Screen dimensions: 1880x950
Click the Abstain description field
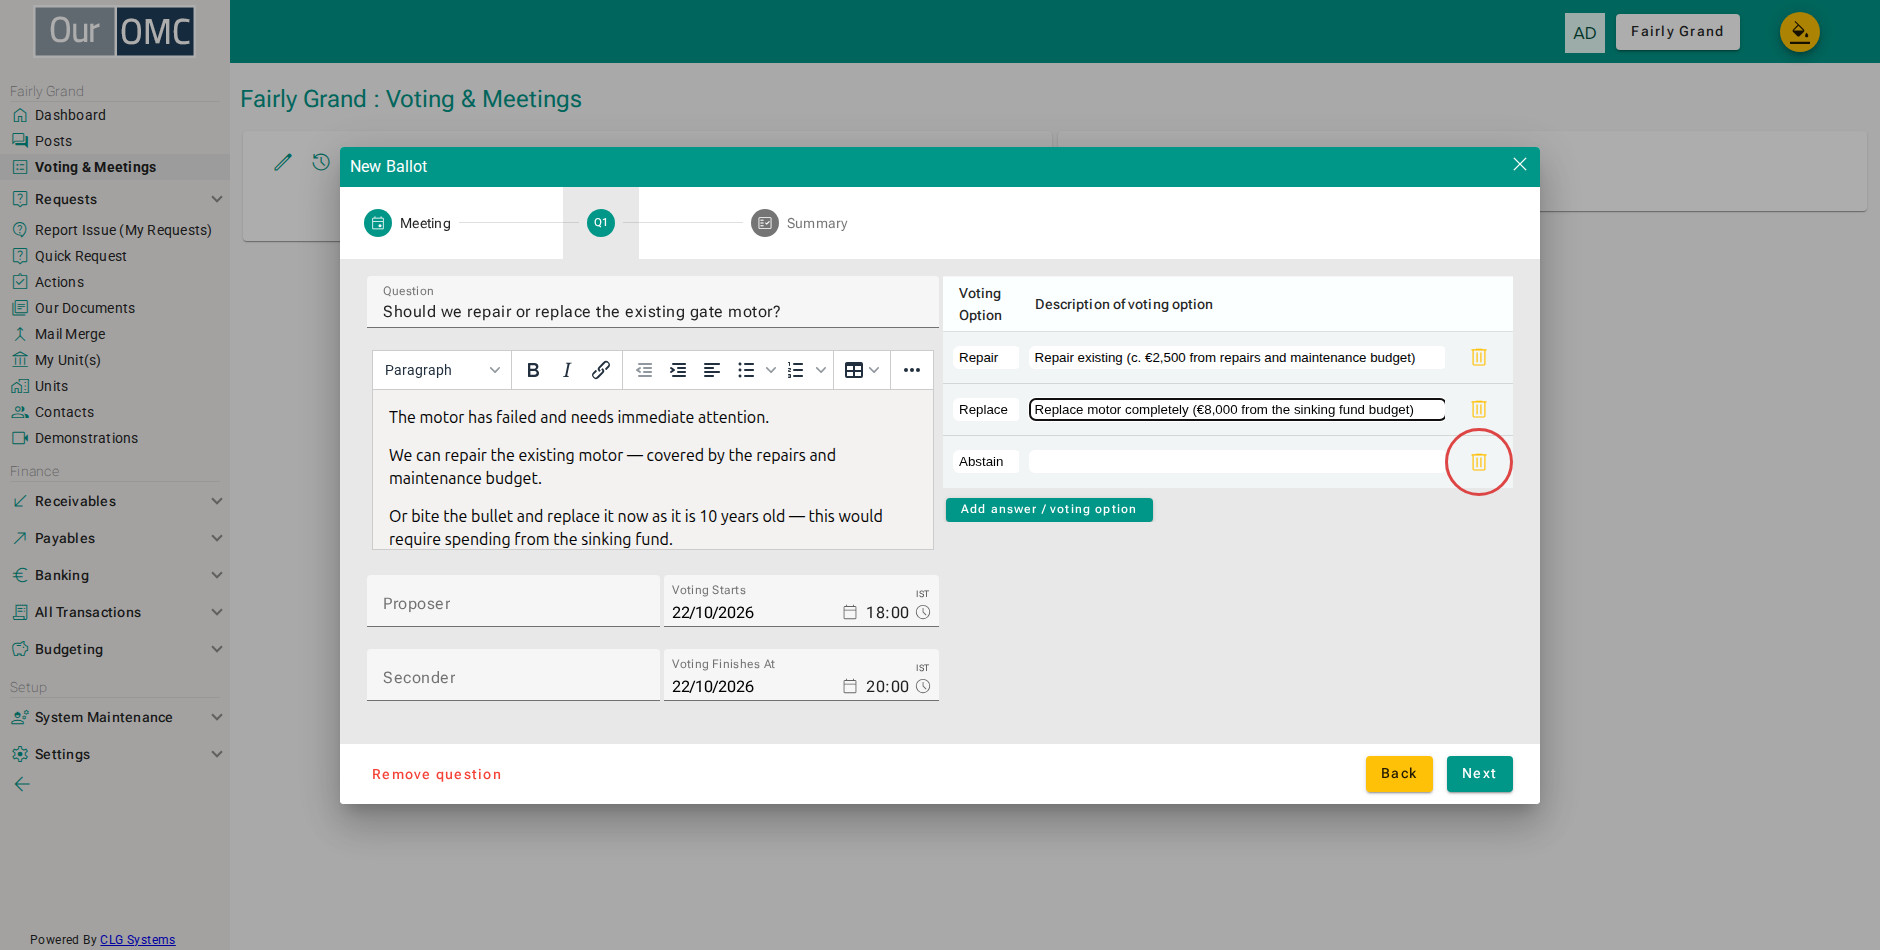1237,461
